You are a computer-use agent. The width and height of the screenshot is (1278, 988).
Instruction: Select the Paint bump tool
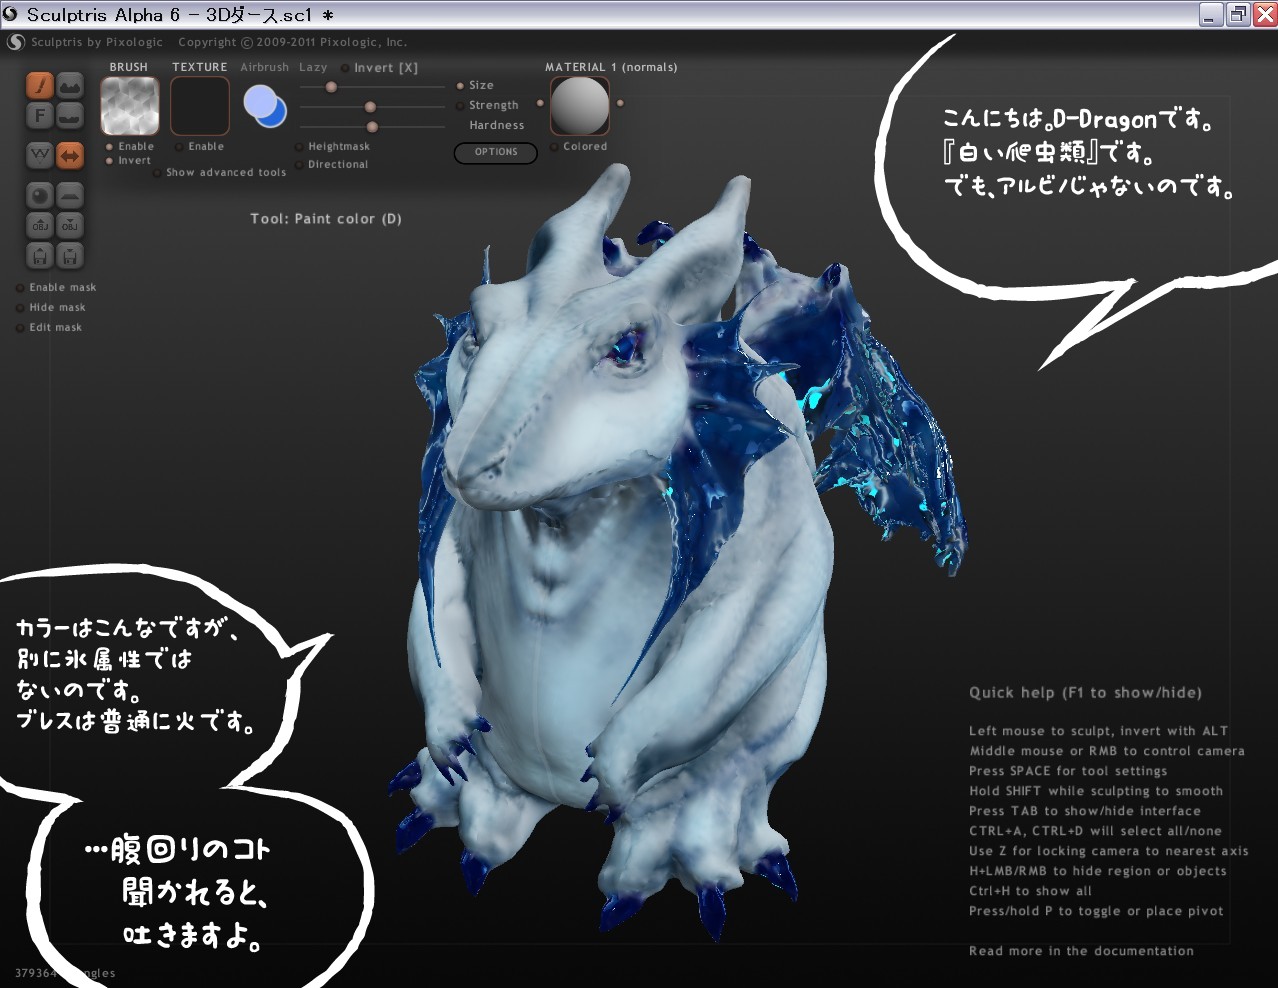(70, 85)
